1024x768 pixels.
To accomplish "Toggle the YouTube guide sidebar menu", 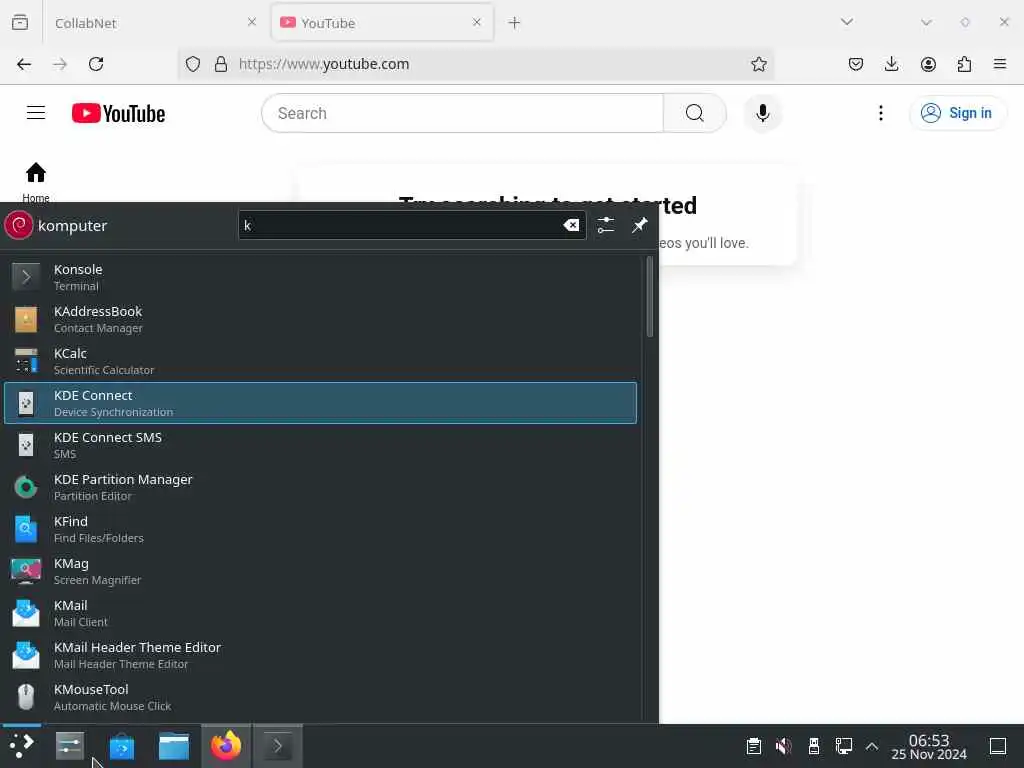I will click(36, 113).
